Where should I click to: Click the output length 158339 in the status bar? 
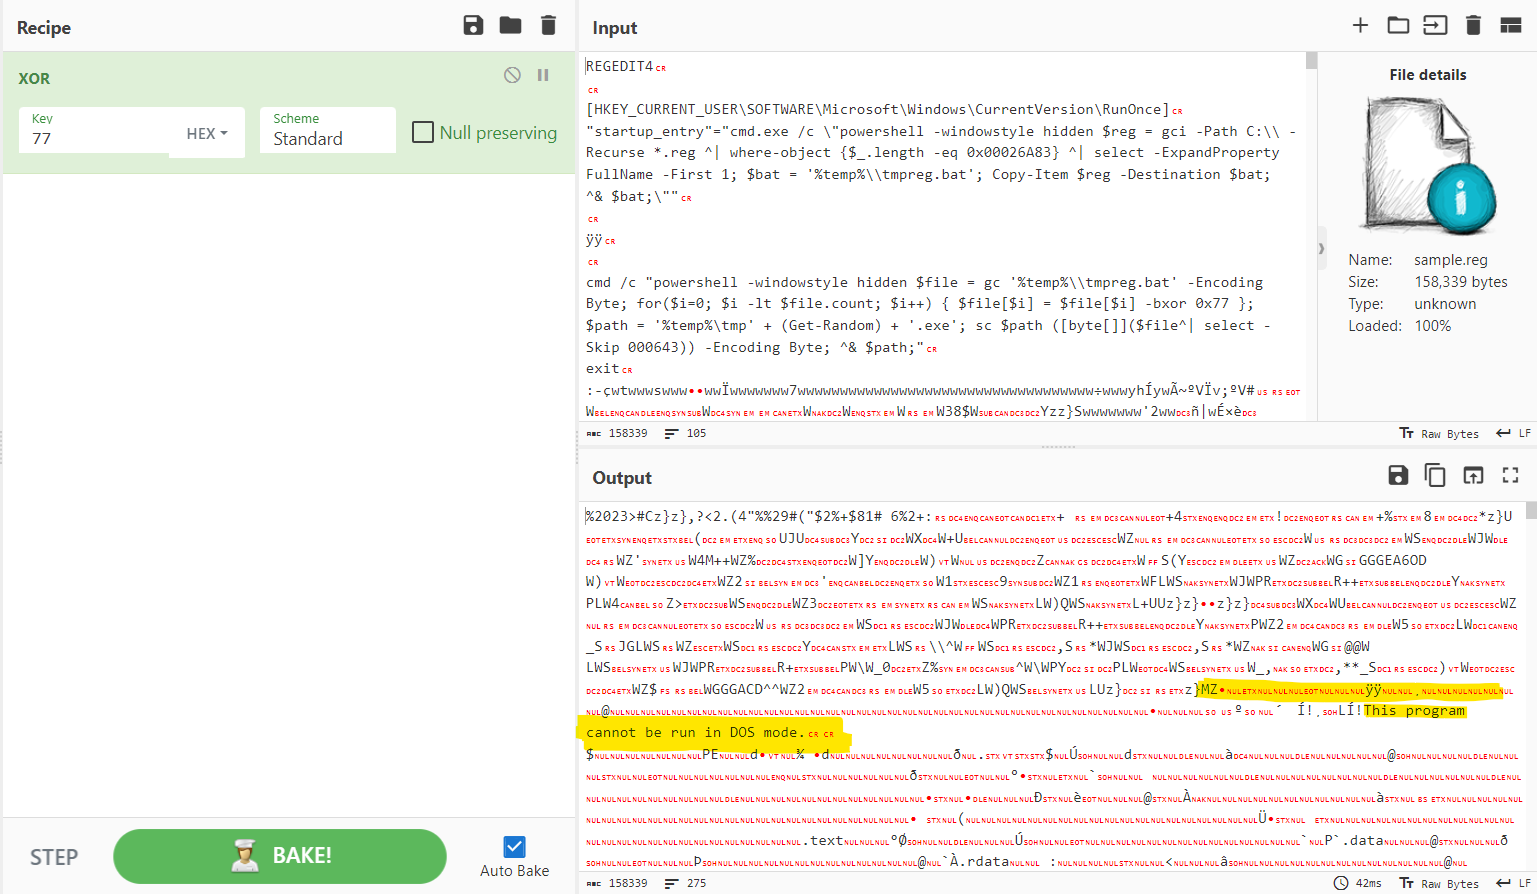pyautogui.click(x=617, y=883)
